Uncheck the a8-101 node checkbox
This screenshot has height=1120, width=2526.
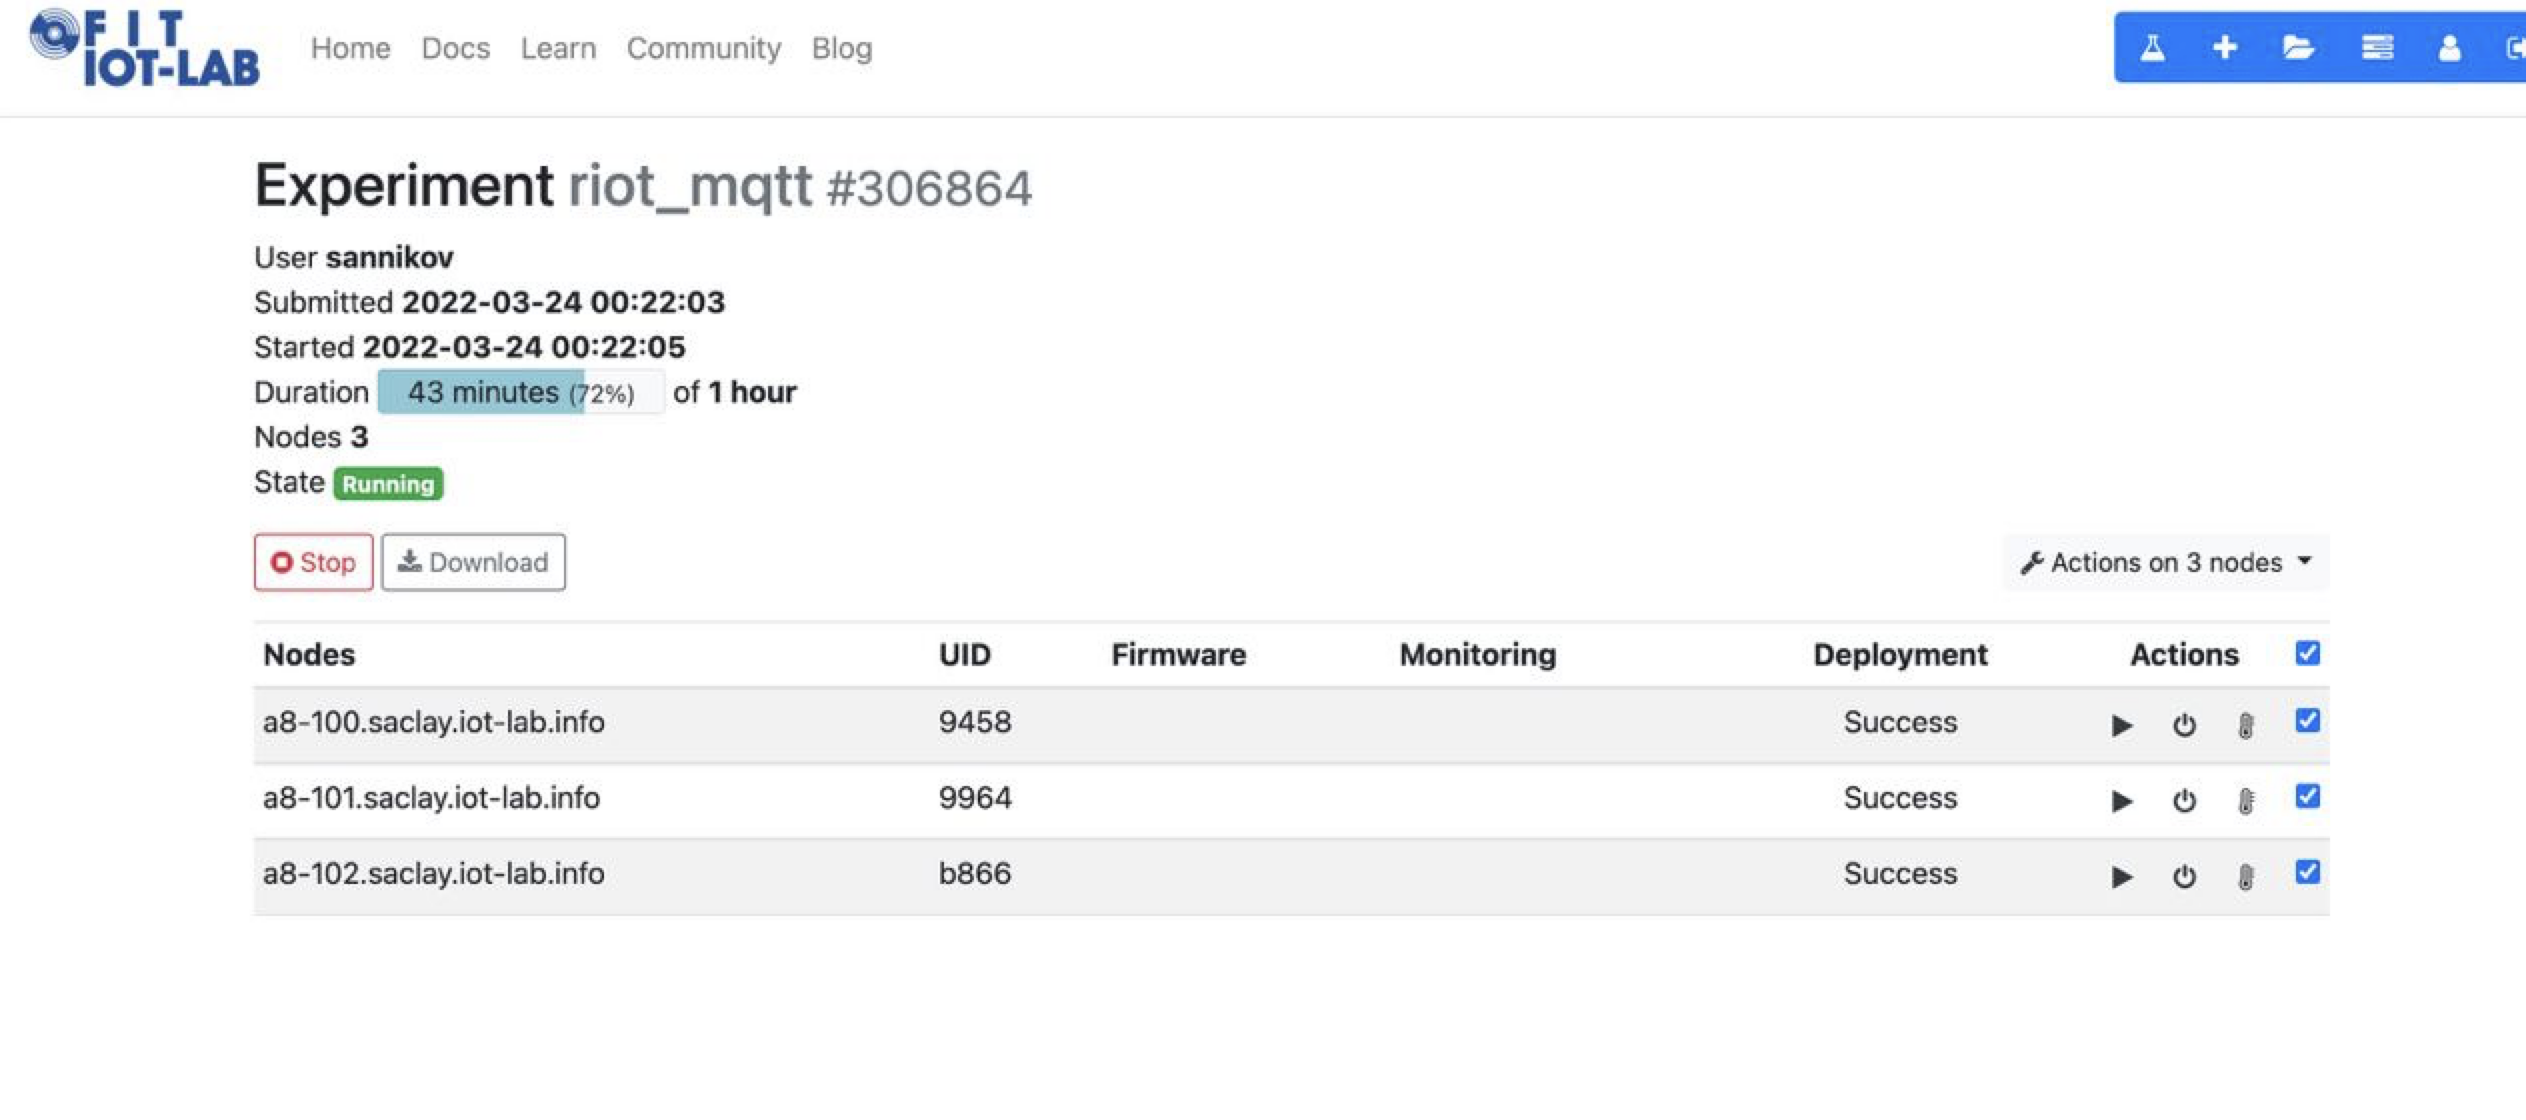pos(2307,796)
